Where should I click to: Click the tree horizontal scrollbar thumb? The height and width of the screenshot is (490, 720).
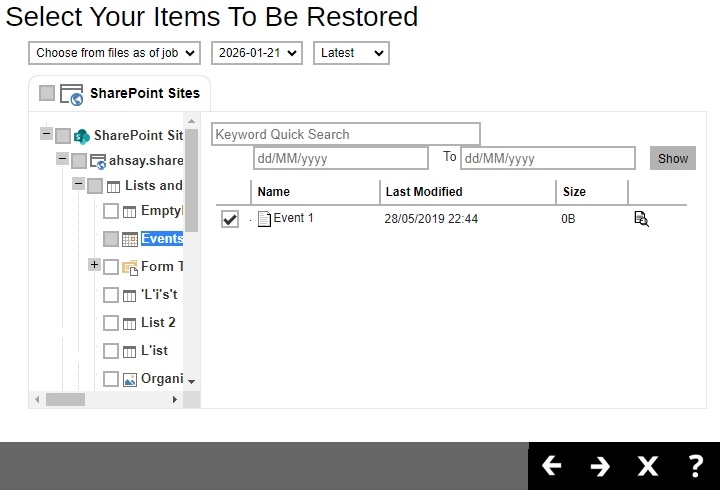(65, 400)
